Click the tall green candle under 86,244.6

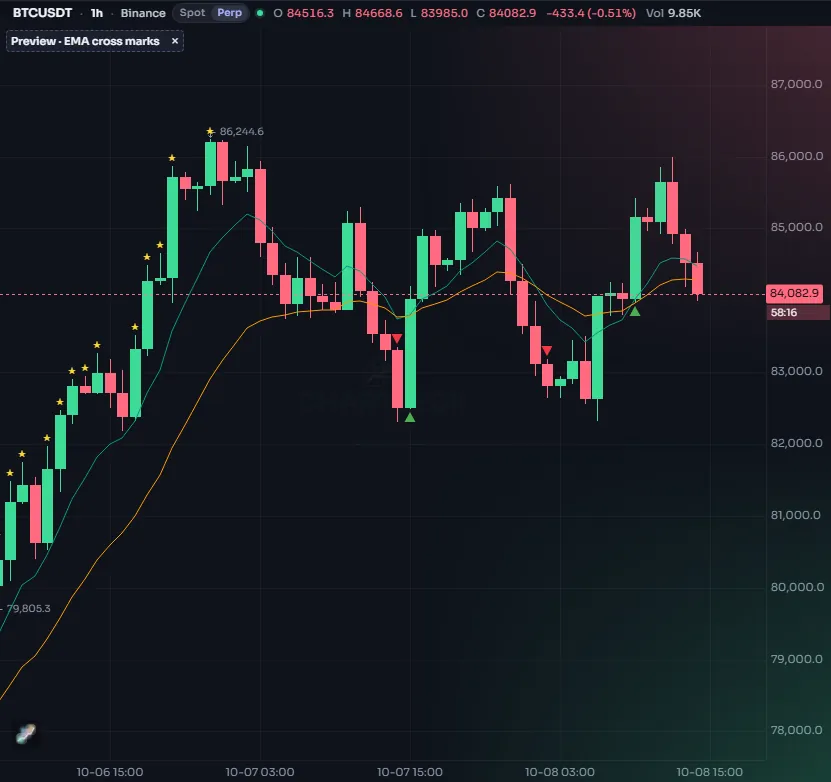(210, 164)
